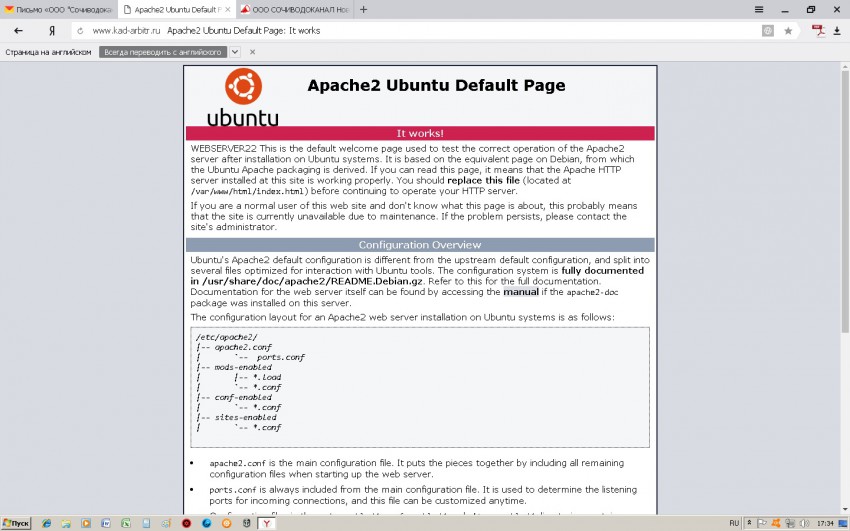Open the downloads arrow icon
The width and height of the screenshot is (850, 531).
[x=837, y=31]
